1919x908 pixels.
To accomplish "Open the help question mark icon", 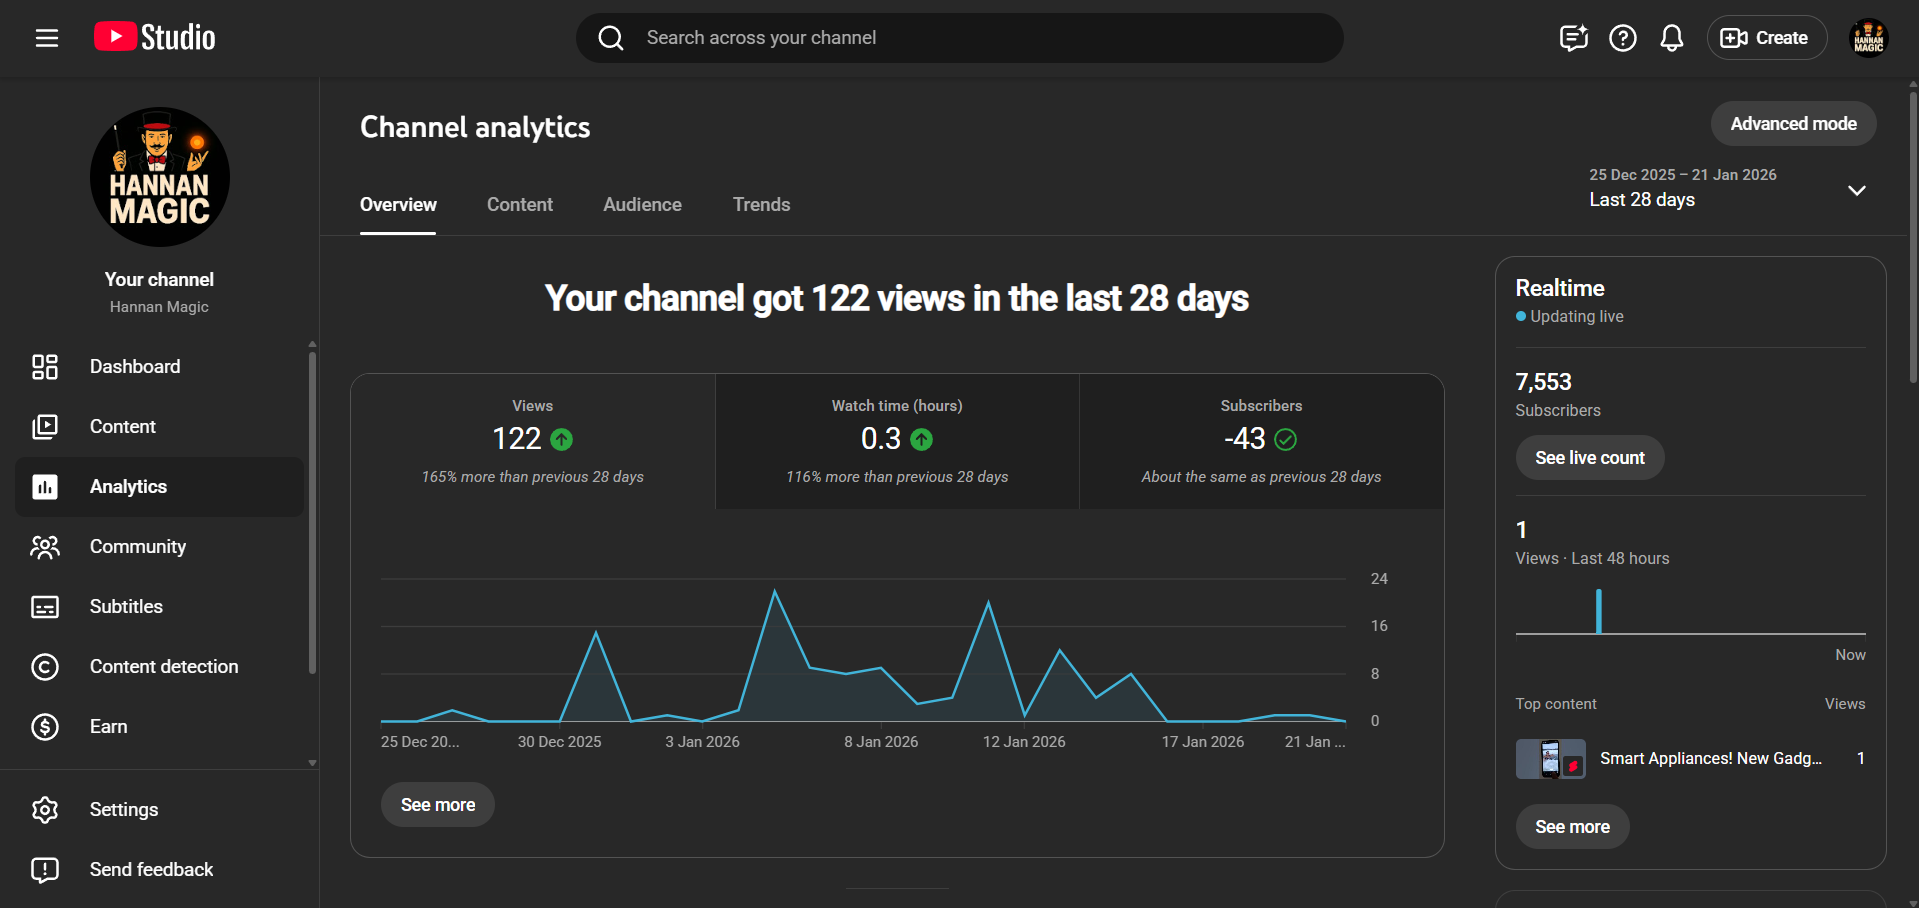I will point(1622,38).
